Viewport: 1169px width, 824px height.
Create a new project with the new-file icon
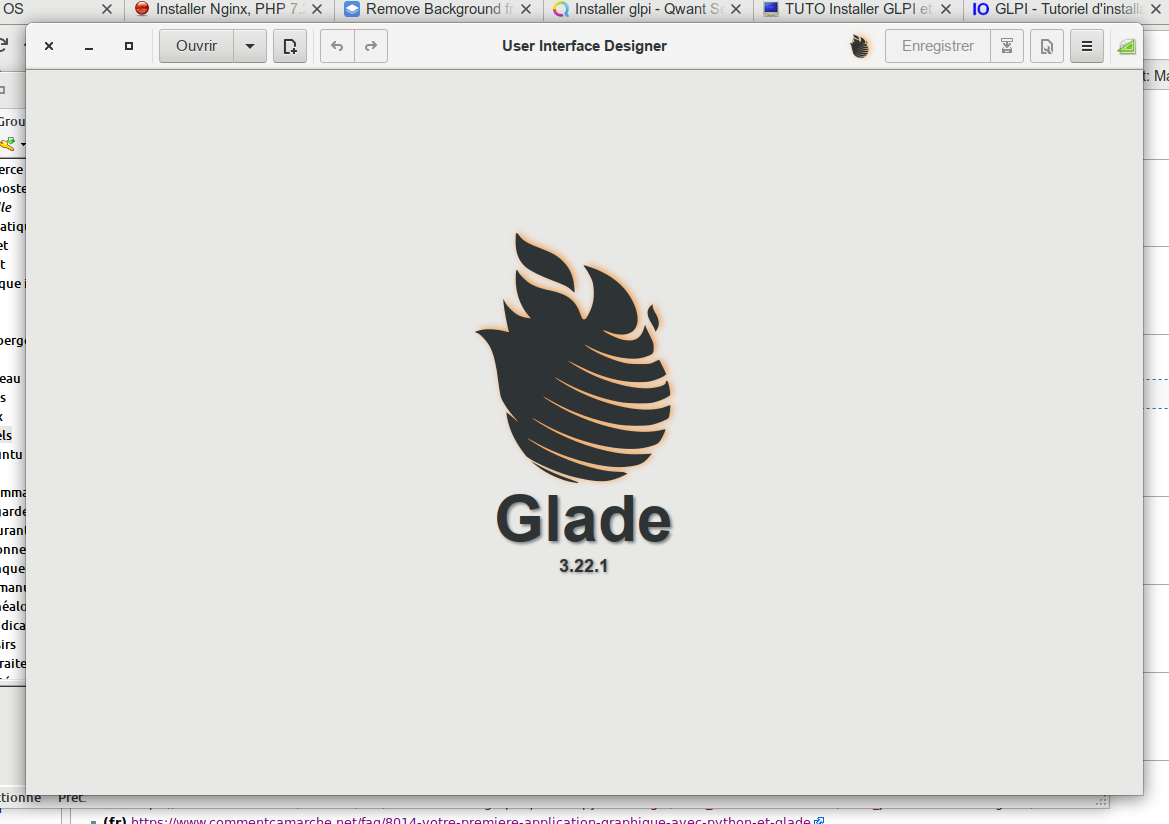coord(290,46)
